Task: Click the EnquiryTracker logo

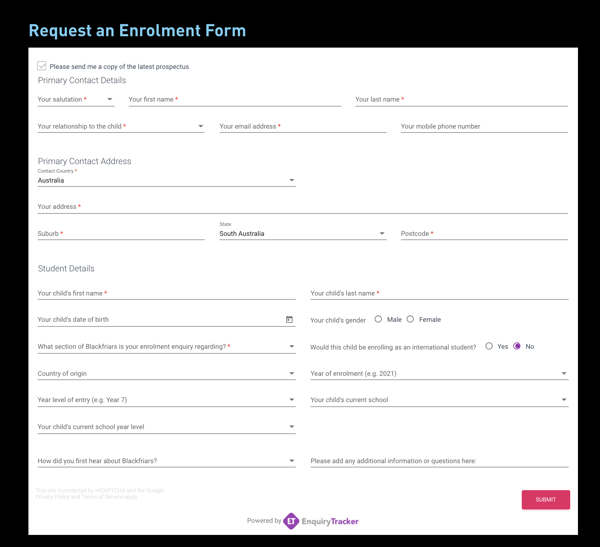Action: 321,521
